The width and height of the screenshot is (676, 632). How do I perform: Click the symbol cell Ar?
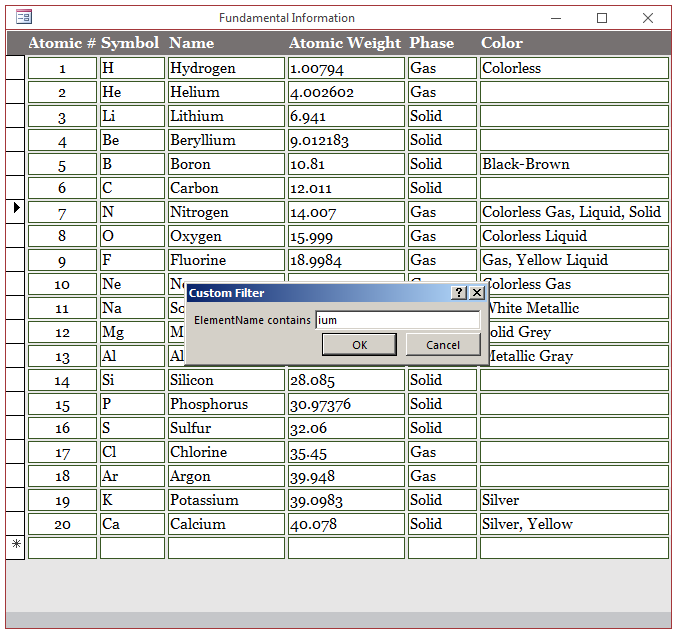coord(132,476)
